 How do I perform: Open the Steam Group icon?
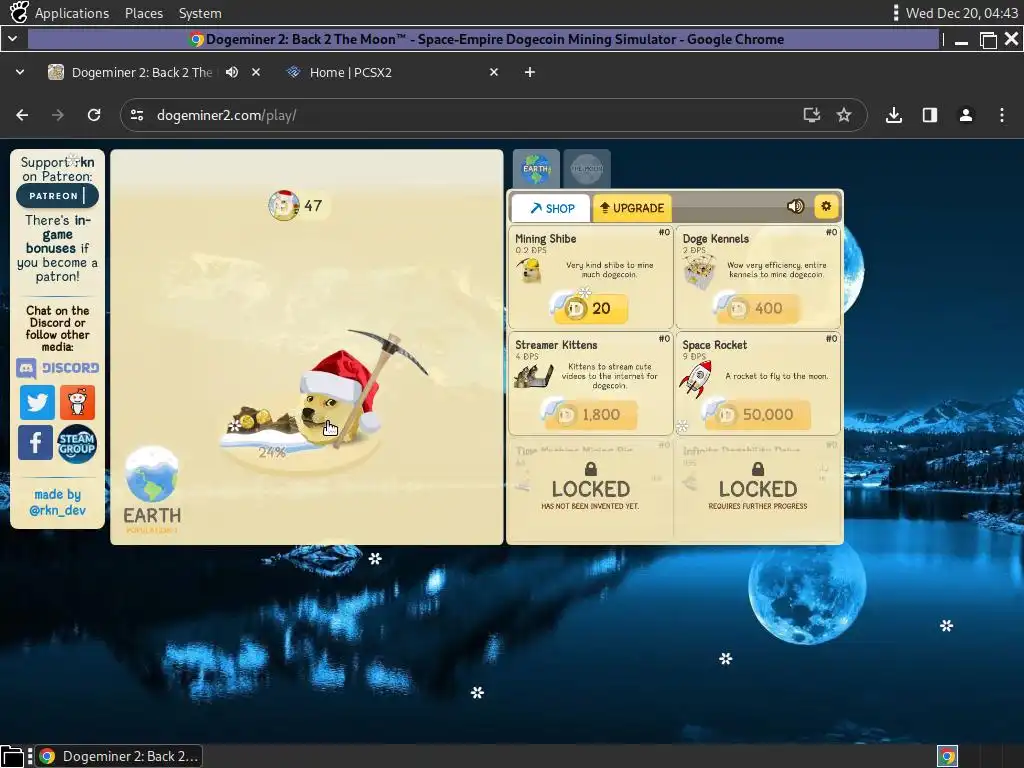[x=76, y=444]
